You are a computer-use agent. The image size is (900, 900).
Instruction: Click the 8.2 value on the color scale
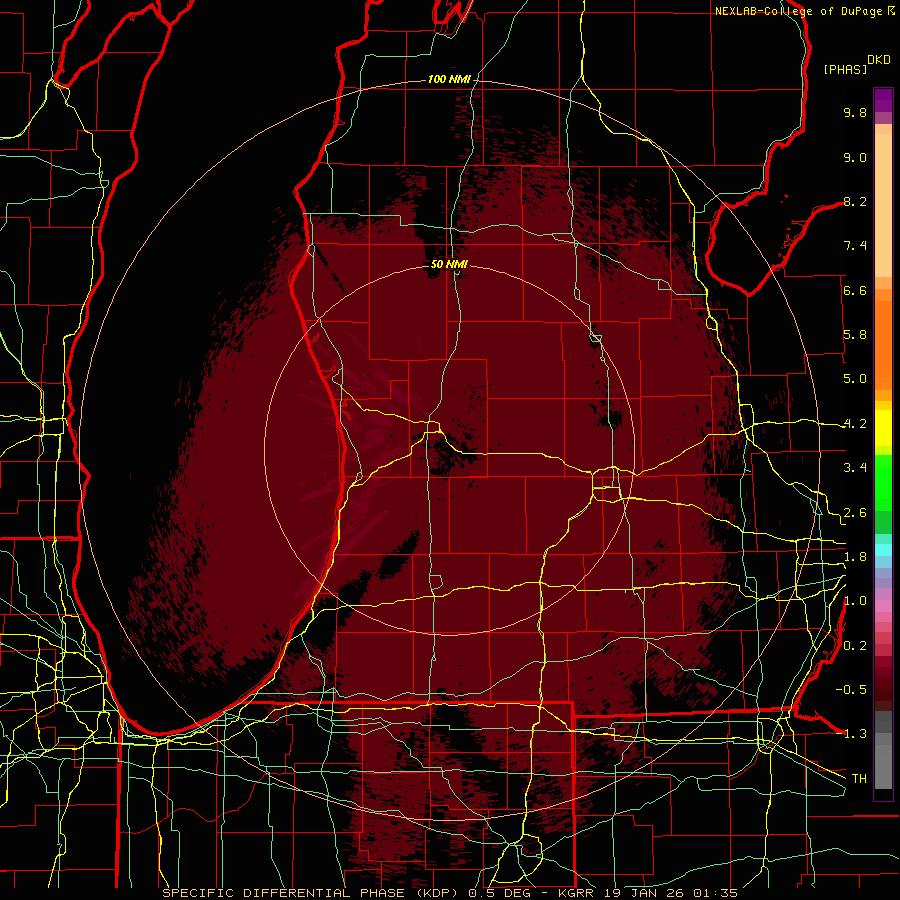(x=855, y=201)
